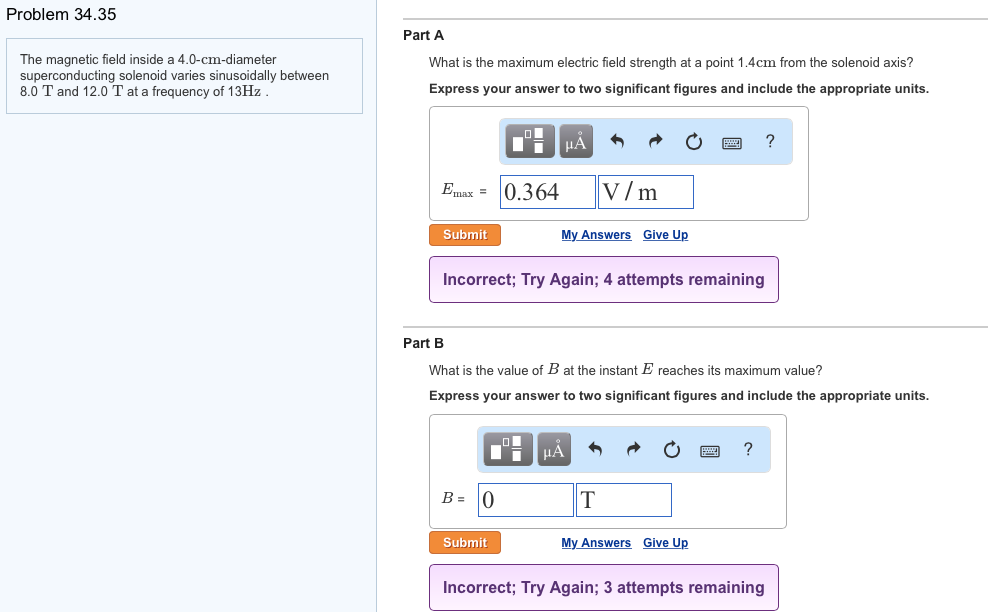The width and height of the screenshot is (988, 612).
Task: Open My Answers link for Part A
Action: click(596, 234)
